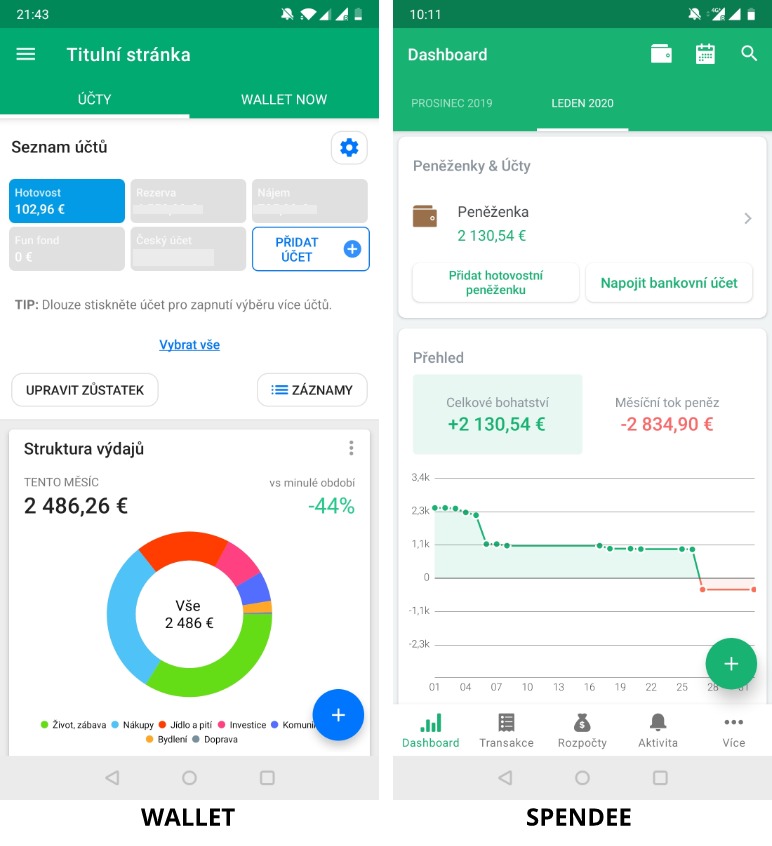Tap Přidat hotovostní peněženku button
Viewport: 772px width, 846px height.
click(496, 282)
